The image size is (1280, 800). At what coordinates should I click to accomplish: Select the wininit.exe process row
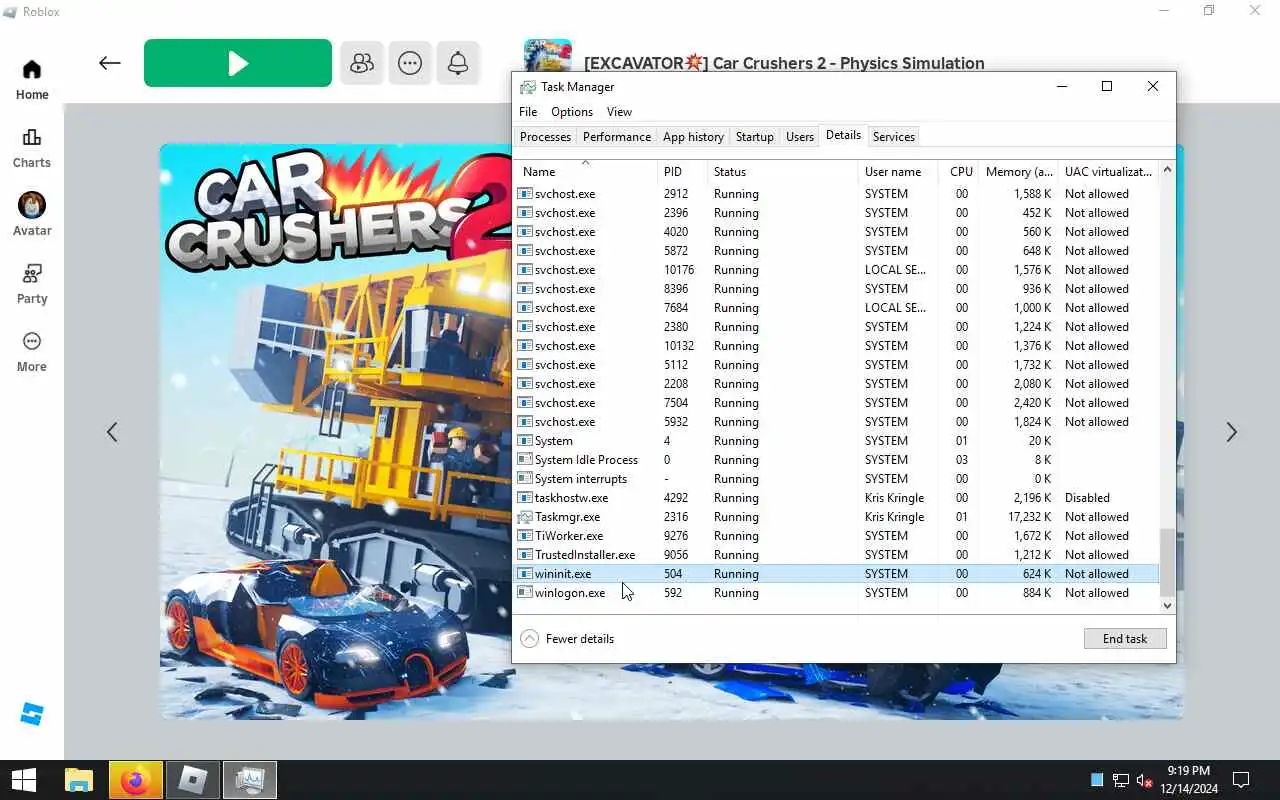[836, 574]
